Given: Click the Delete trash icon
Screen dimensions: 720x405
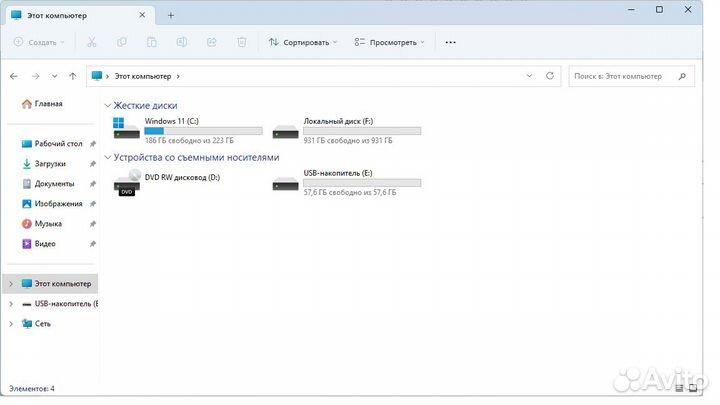Looking at the screenshot, I should pyautogui.click(x=242, y=42).
